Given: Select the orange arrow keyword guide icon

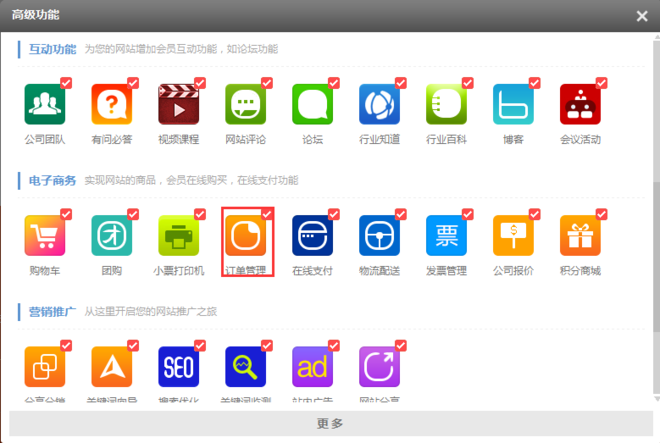Looking at the screenshot, I should 112,367.
